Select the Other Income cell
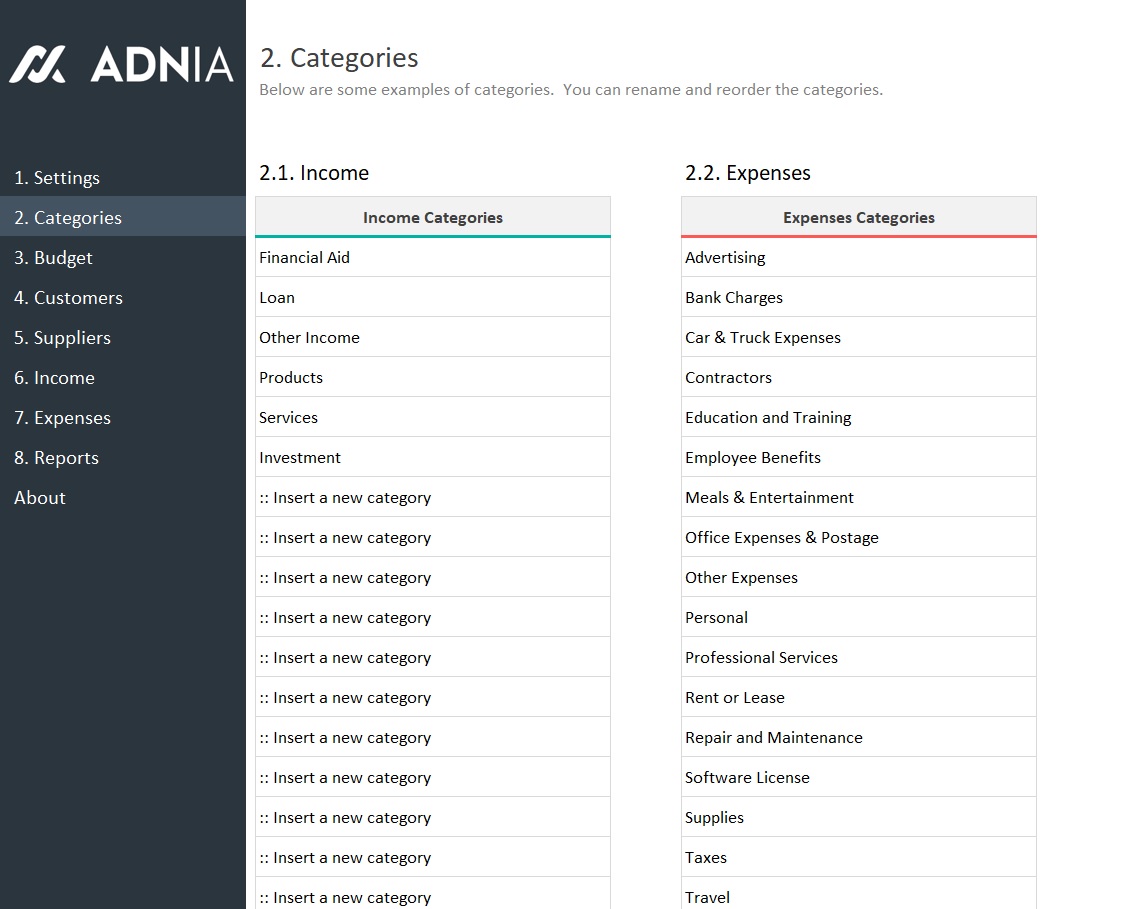 [x=433, y=337]
